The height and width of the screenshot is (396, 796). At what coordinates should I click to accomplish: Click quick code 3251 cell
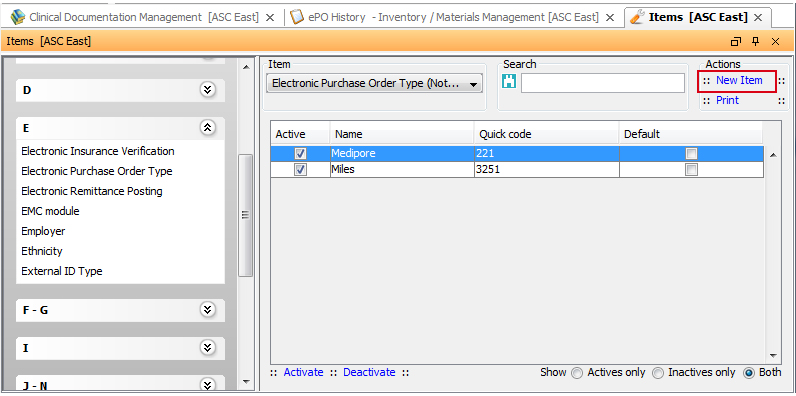[x=547, y=170]
